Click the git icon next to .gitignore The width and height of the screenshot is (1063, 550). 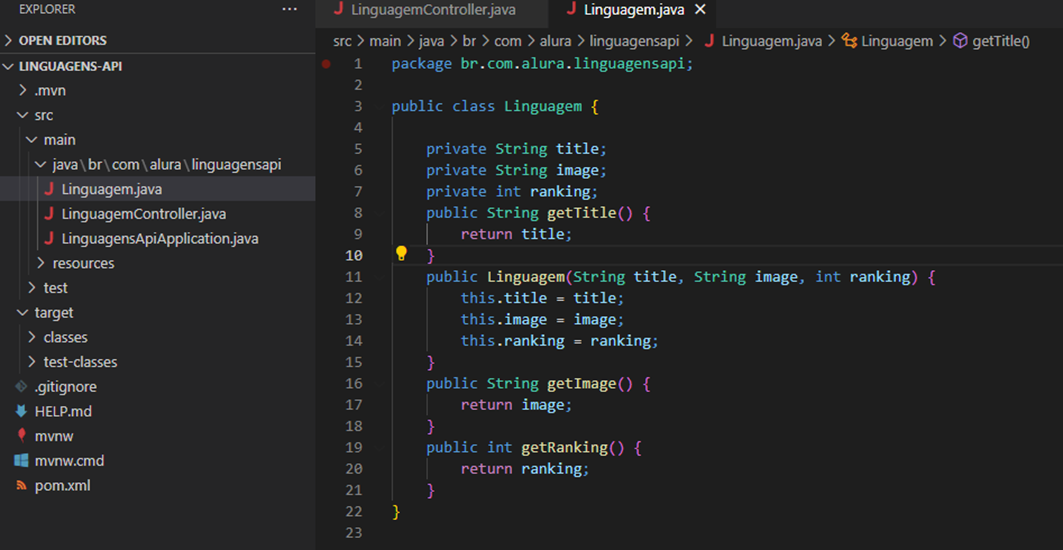pos(22,387)
